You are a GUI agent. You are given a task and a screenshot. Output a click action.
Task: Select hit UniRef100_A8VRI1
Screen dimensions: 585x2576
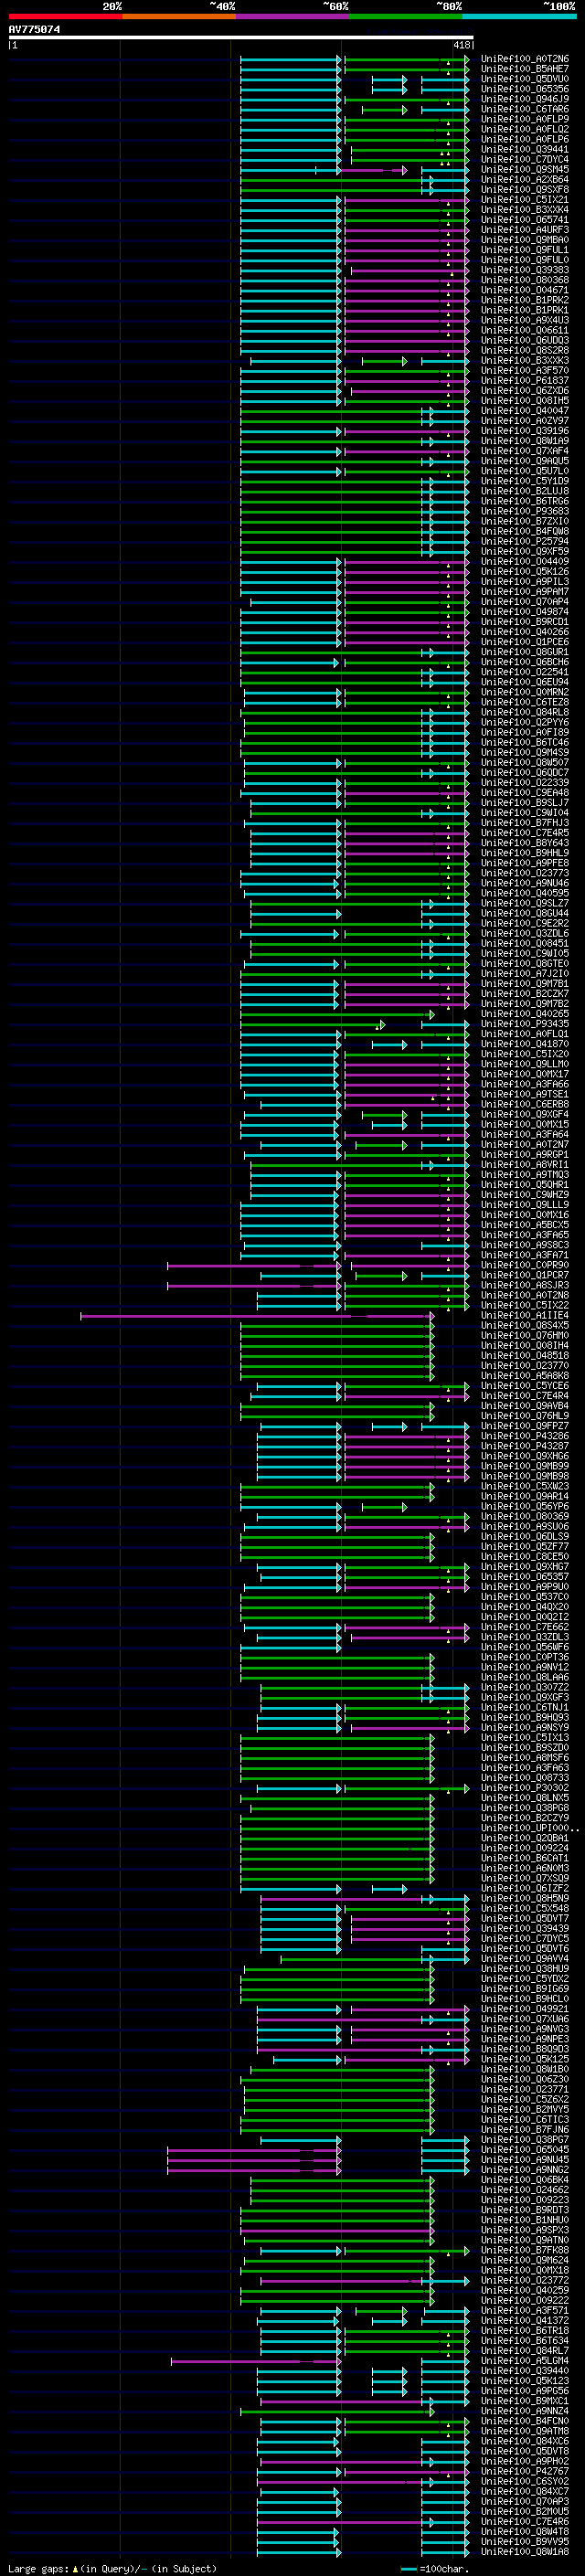pyautogui.click(x=525, y=1165)
